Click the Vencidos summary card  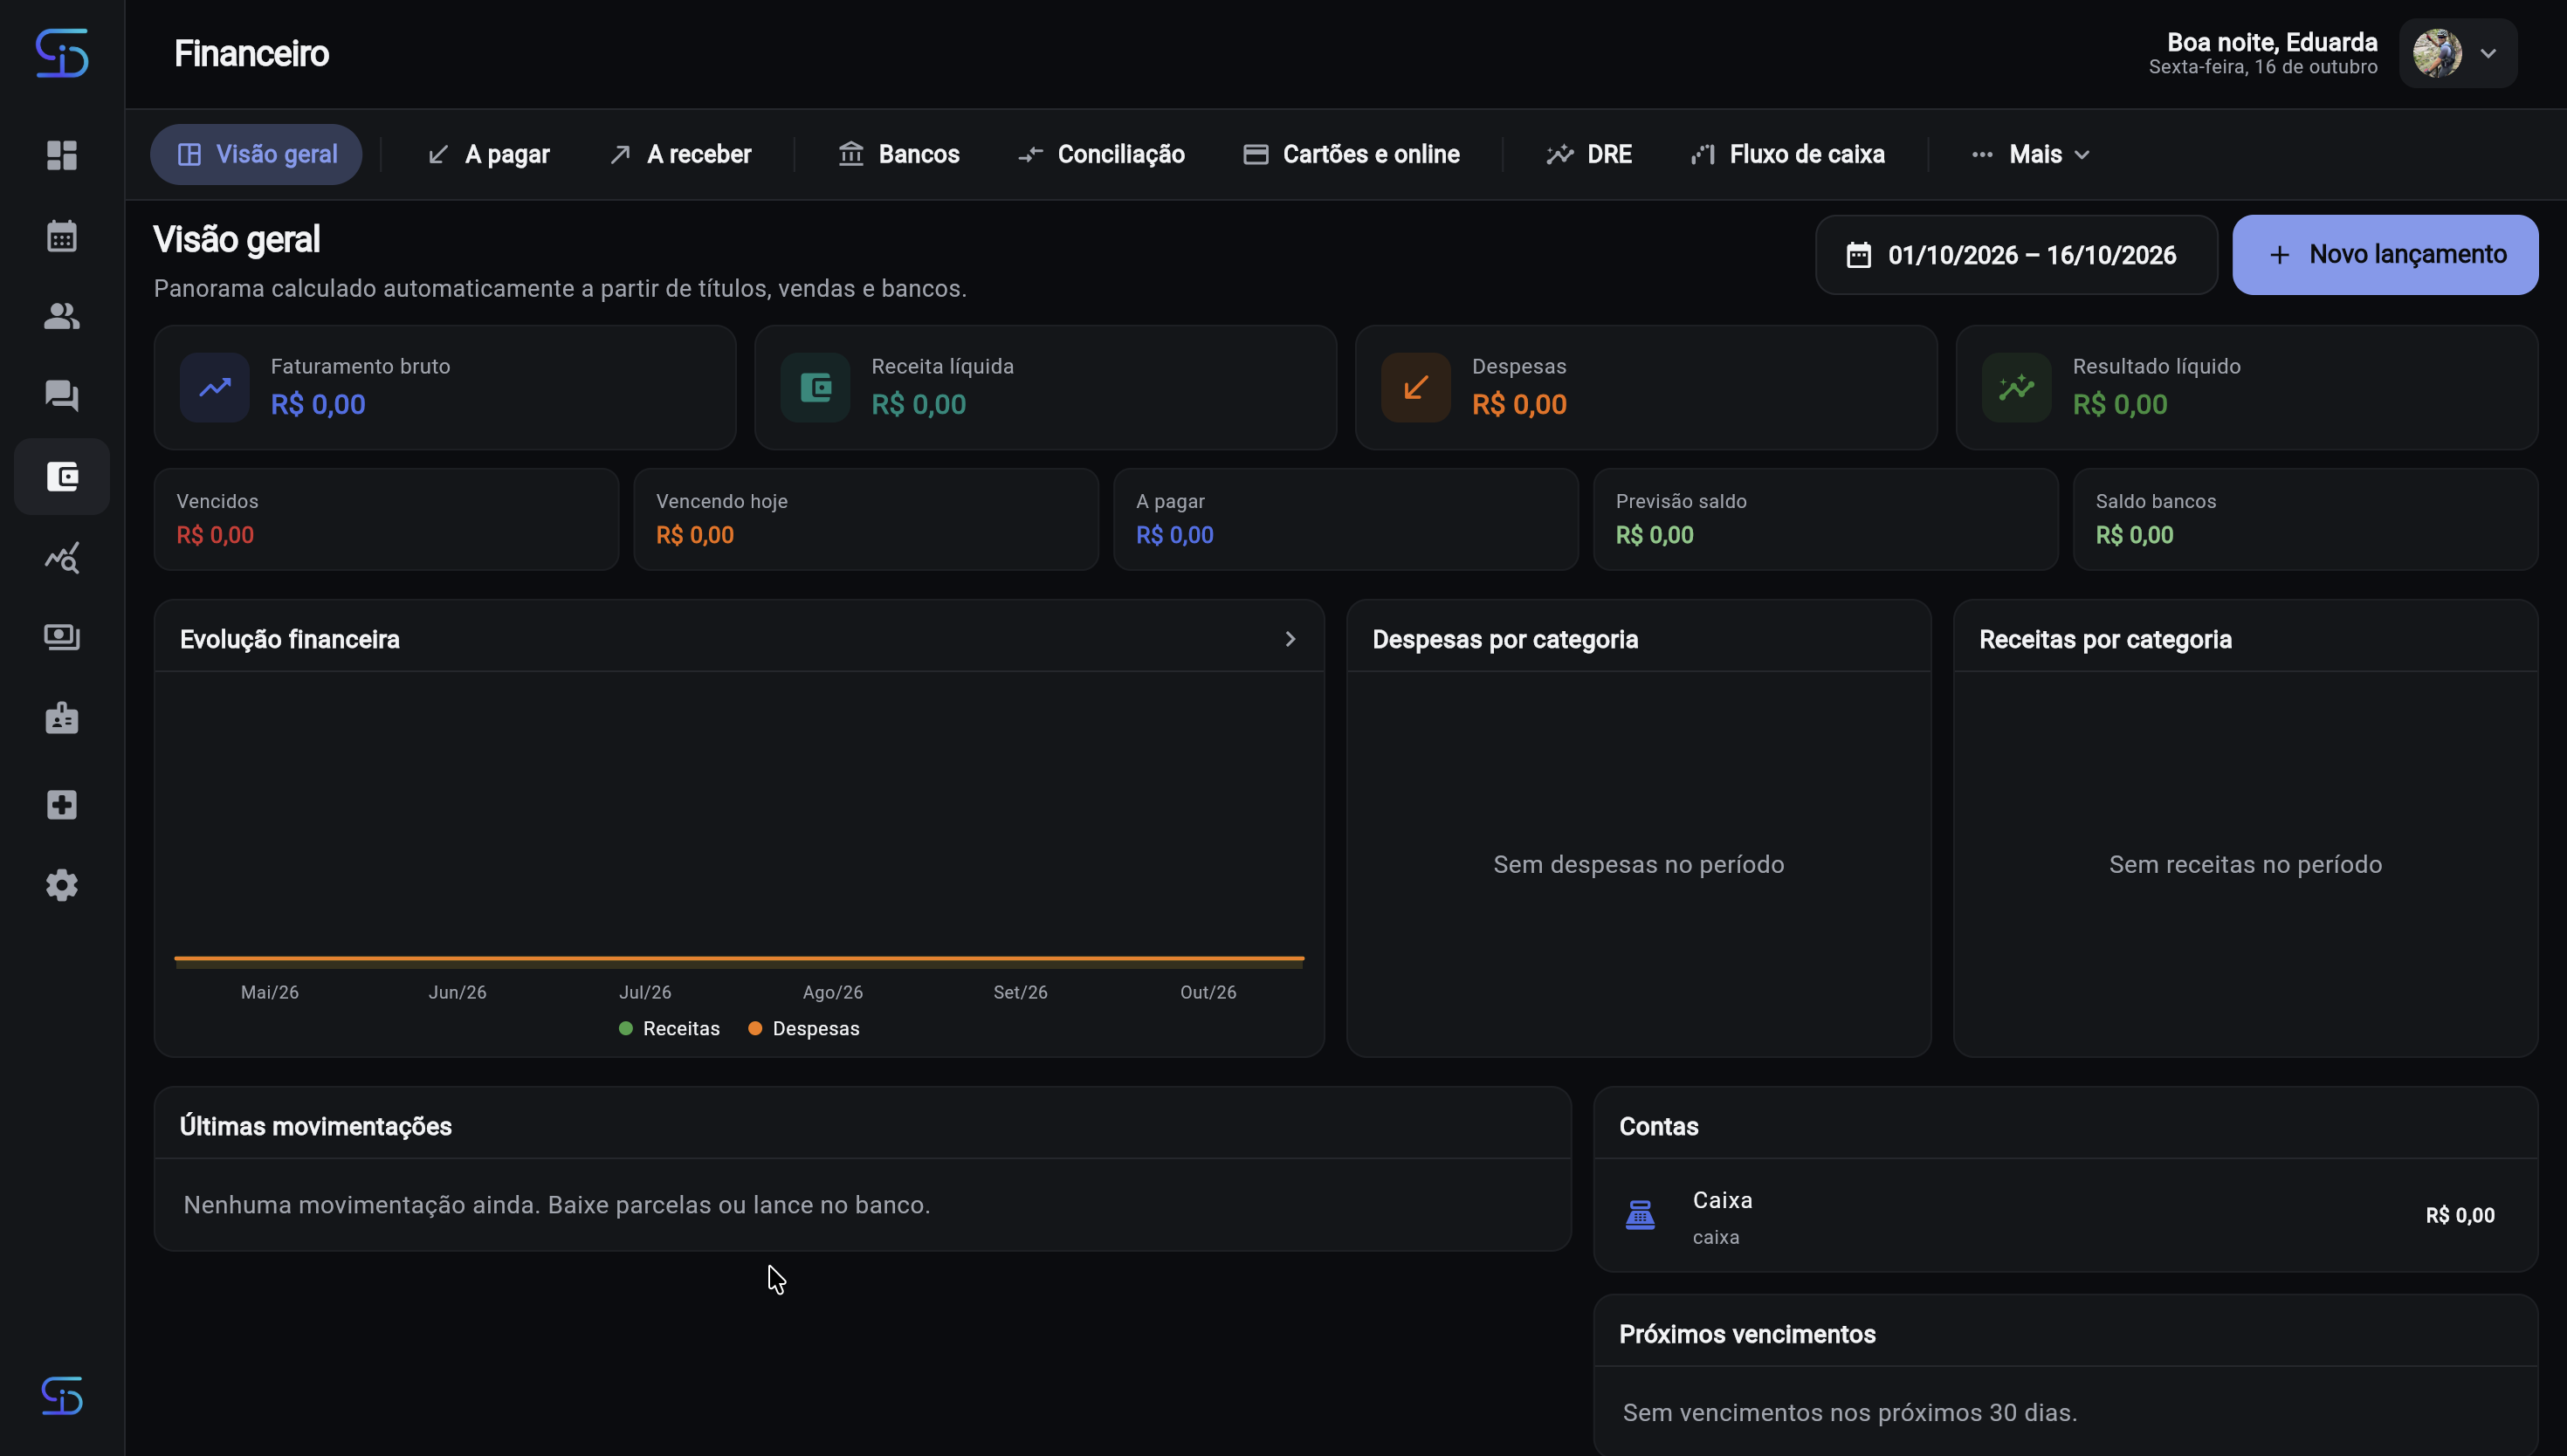point(387,519)
